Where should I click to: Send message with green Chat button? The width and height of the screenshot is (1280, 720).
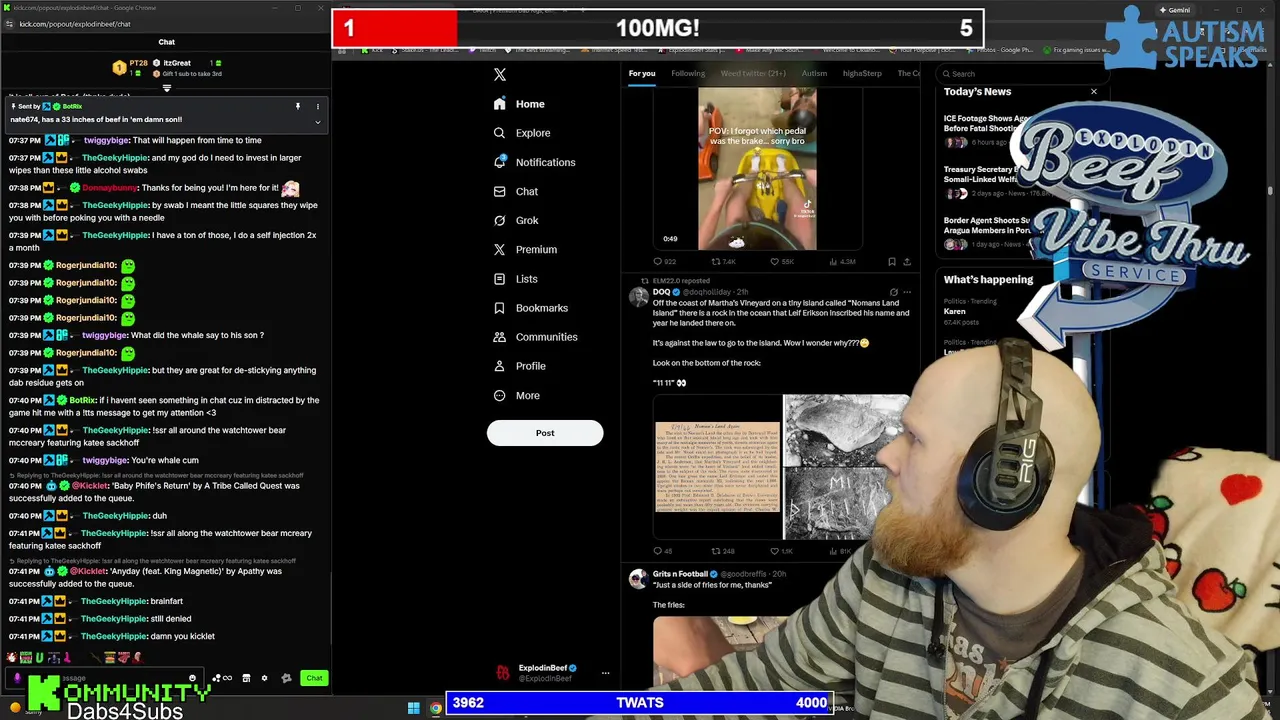[314, 678]
